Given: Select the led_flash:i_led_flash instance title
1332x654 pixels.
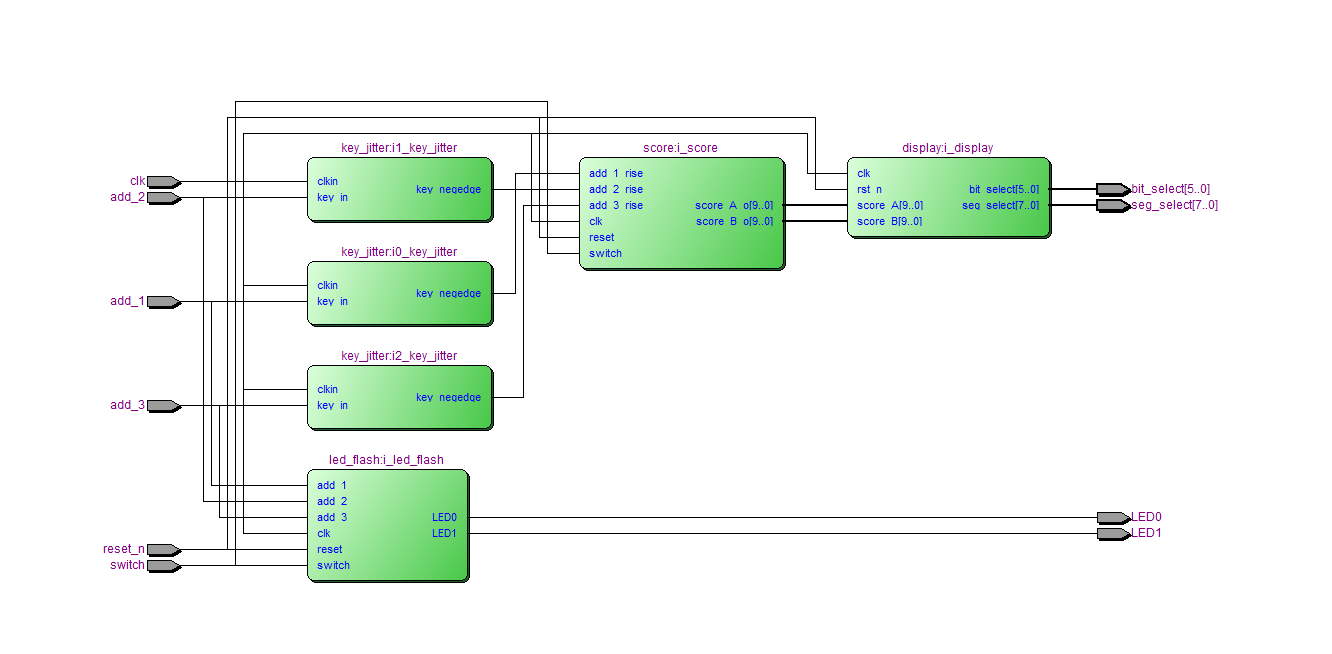Looking at the screenshot, I should click(x=386, y=460).
